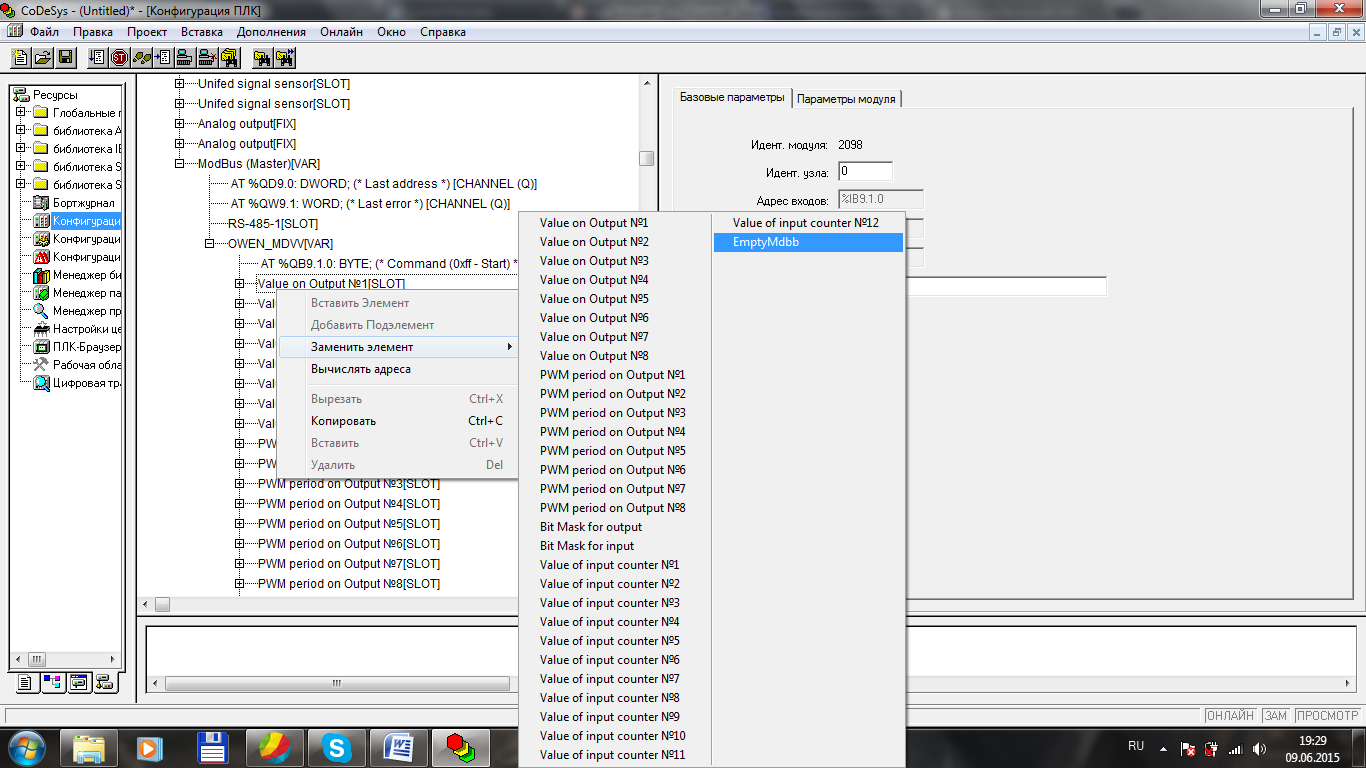Click the Login to PLC toolbar icon
This screenshot has width=1366, height=768.
coord(186,57)
